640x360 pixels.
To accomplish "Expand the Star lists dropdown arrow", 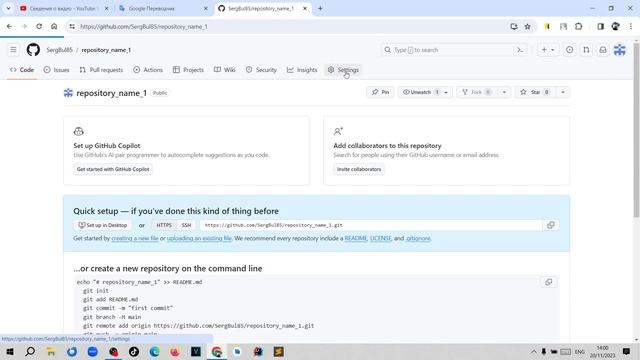I will click(x=563, y=92).
